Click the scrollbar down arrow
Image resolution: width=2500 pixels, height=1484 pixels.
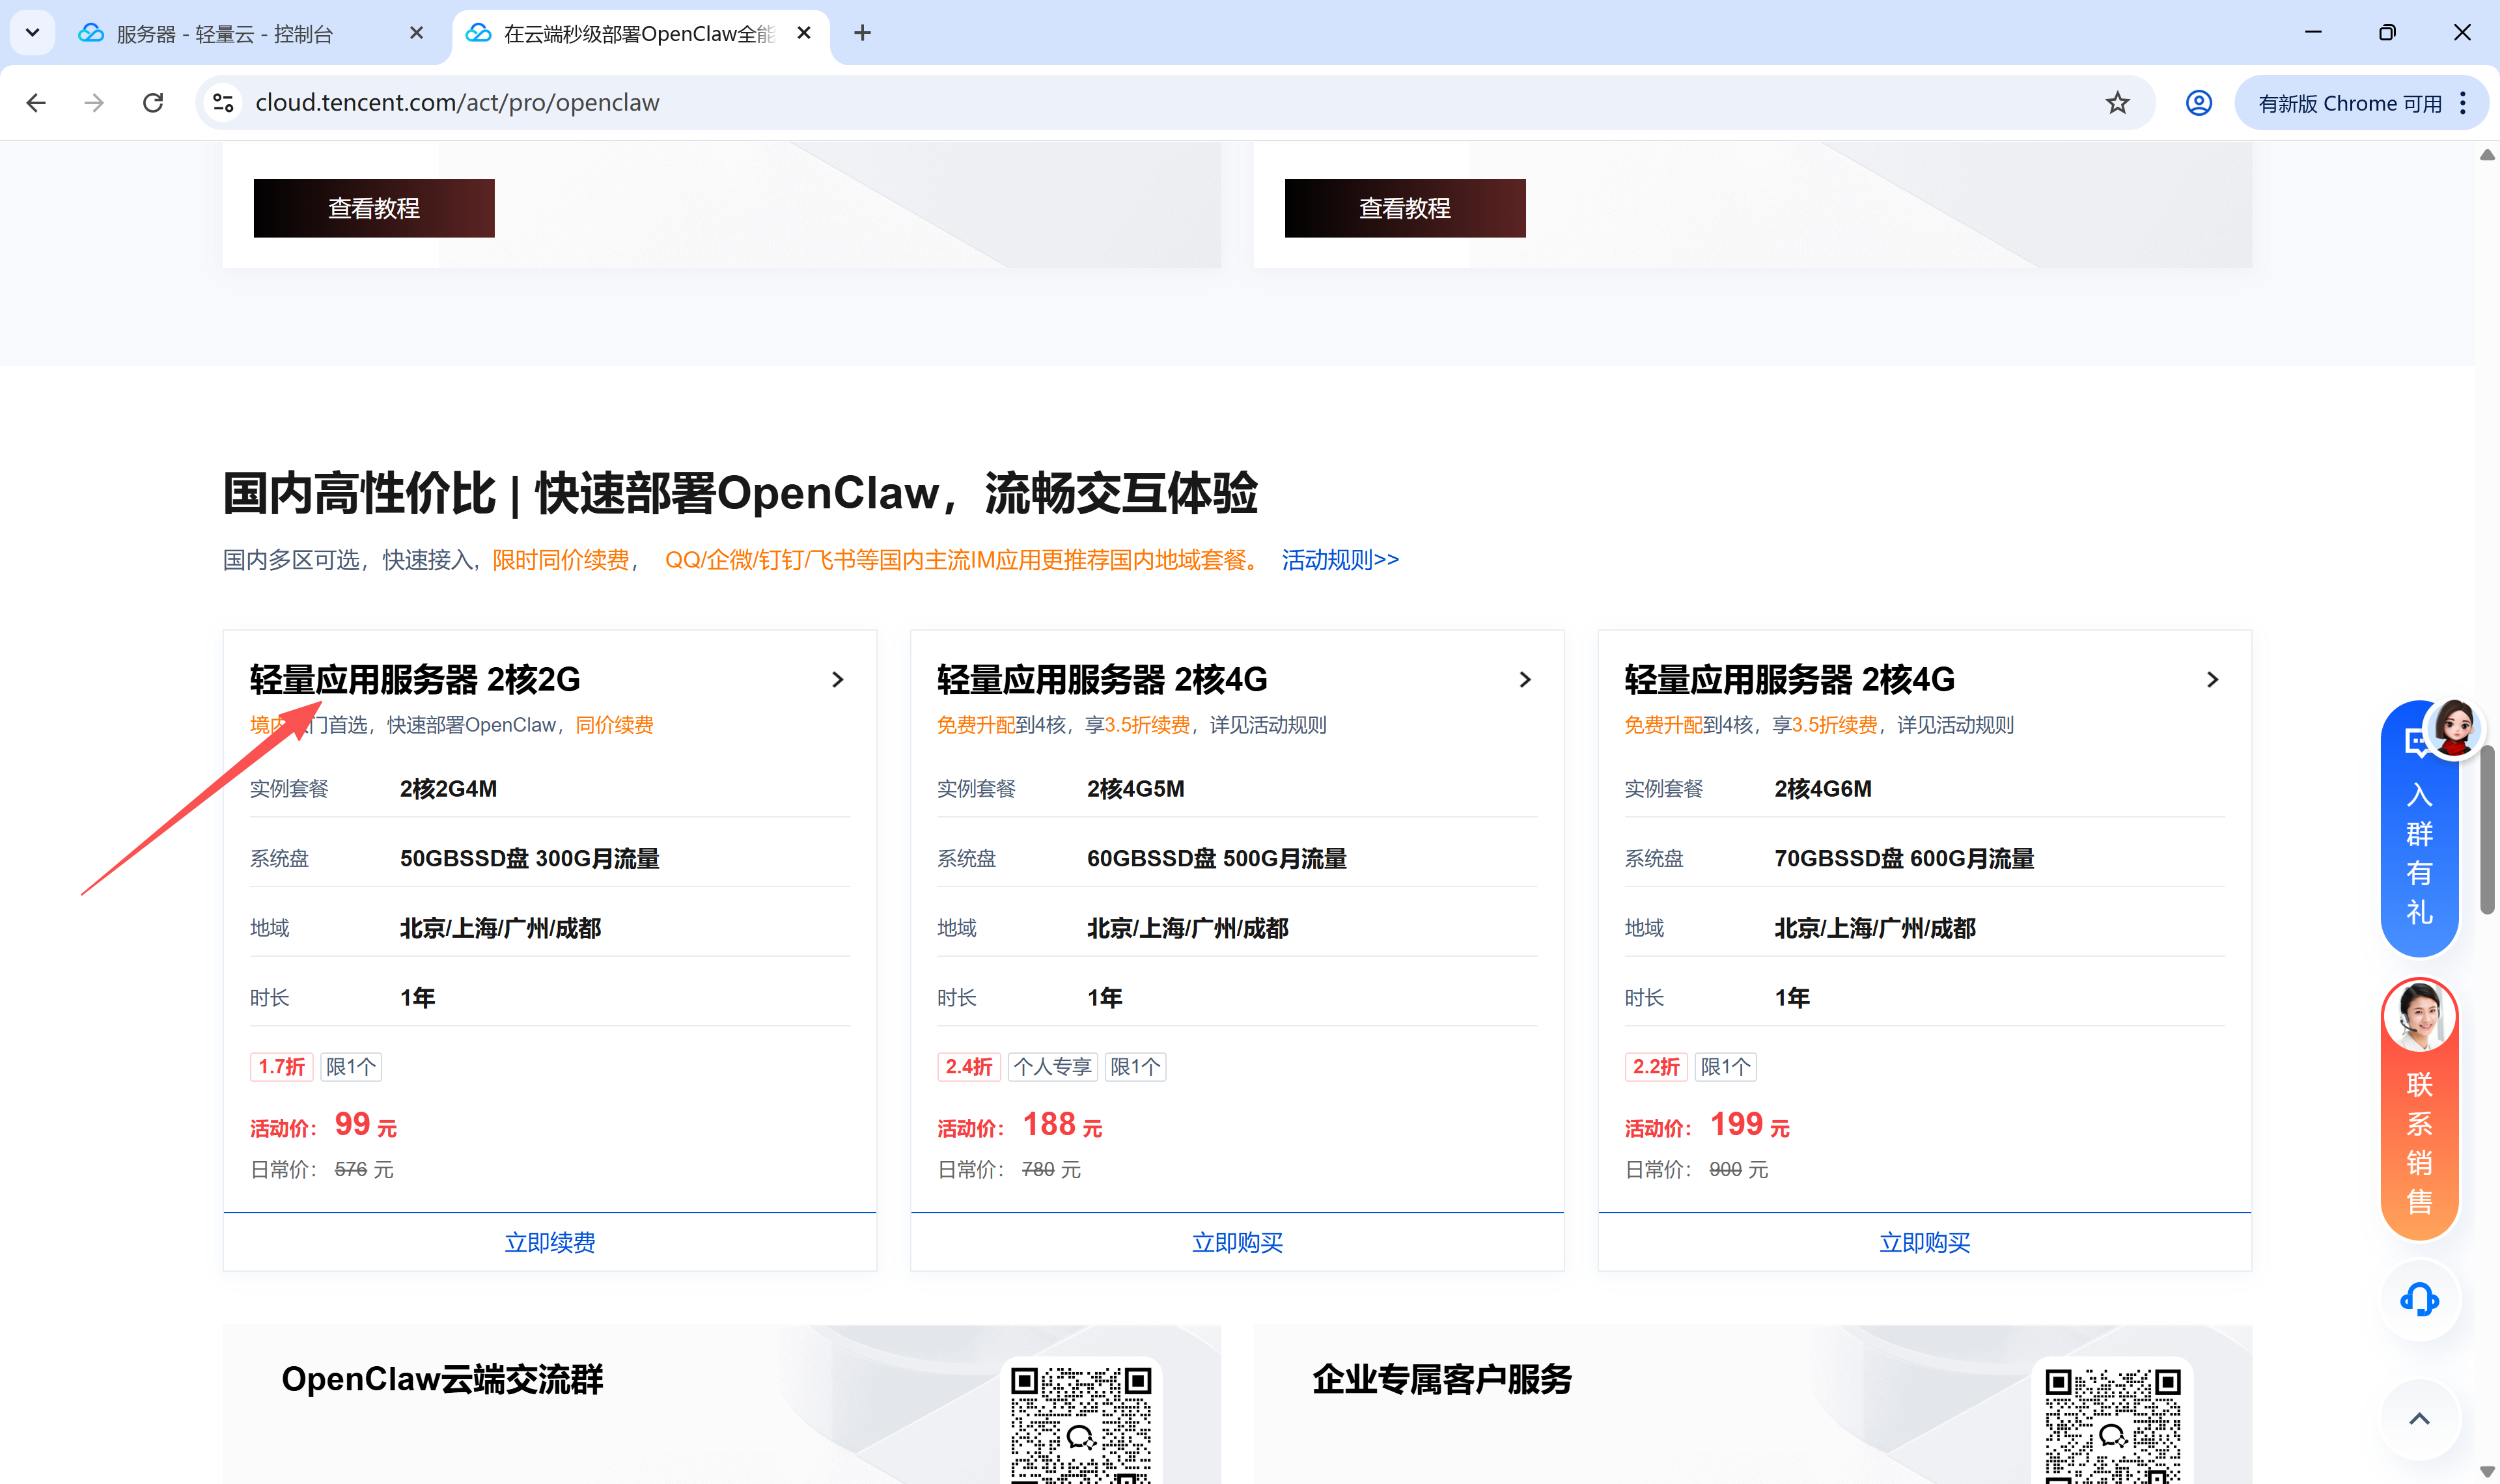coord(2487,1472)
